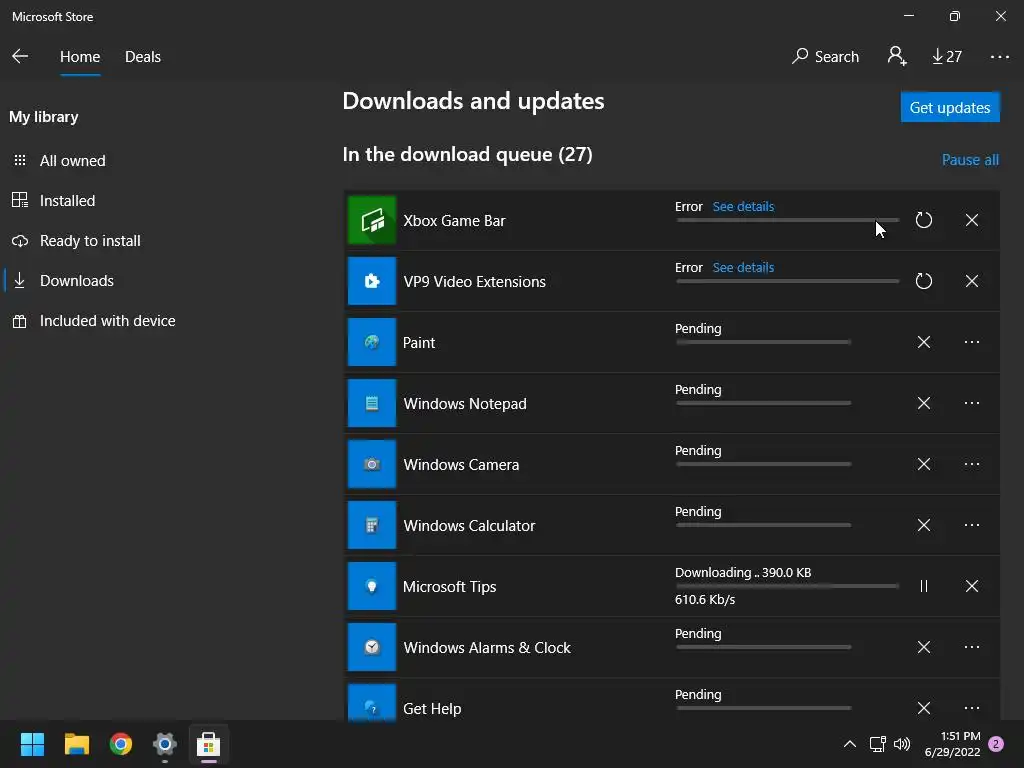Image resolution: width=1024 pixels, height=768 pixels.
Task: Open the clock showing 1:51 PM
Action: point(952,744)
